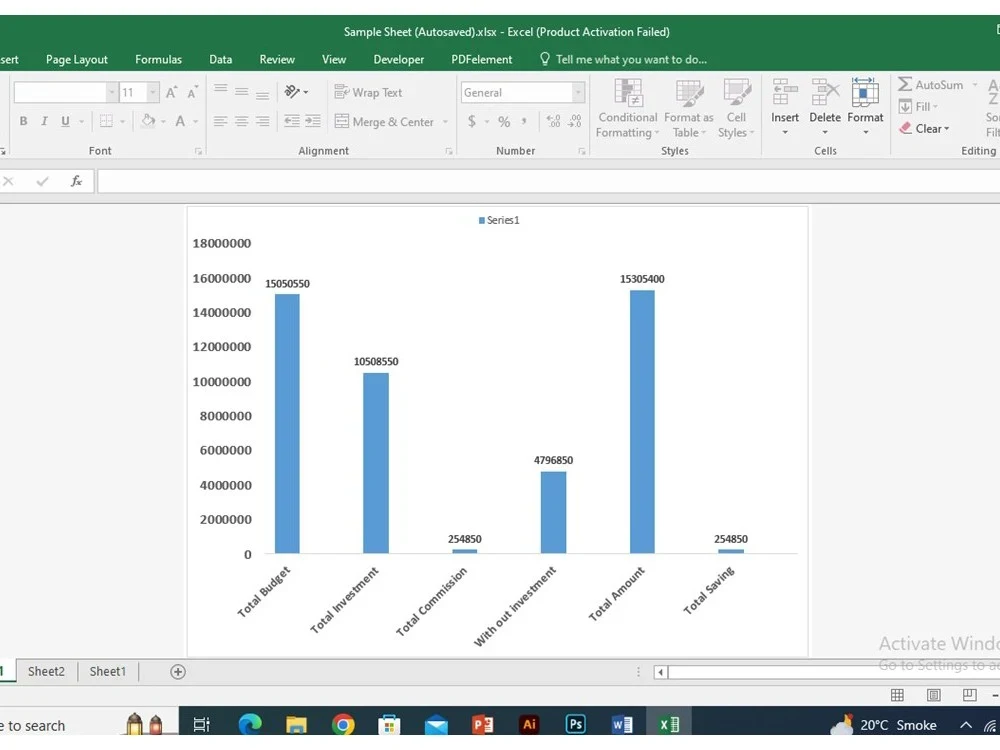Screen dimensions: 1000x750
Task: Switch to the Data tab
Action: pos(221,59)
